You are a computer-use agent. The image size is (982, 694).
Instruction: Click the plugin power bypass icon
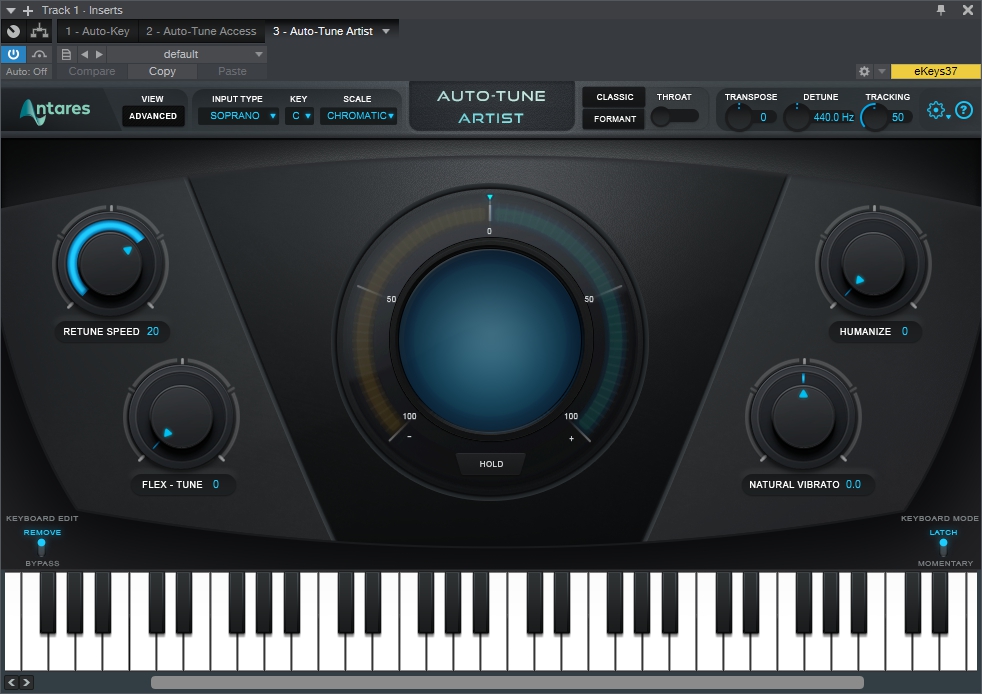pos(14,54)
